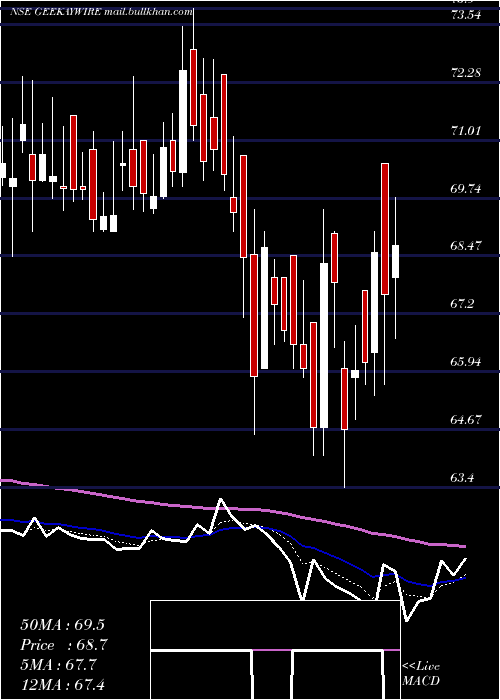Viewport: 500px width, 700px height.
Task: Click the 67.2 price axis label
Action: pyautogui.click(x=462, y=304)
